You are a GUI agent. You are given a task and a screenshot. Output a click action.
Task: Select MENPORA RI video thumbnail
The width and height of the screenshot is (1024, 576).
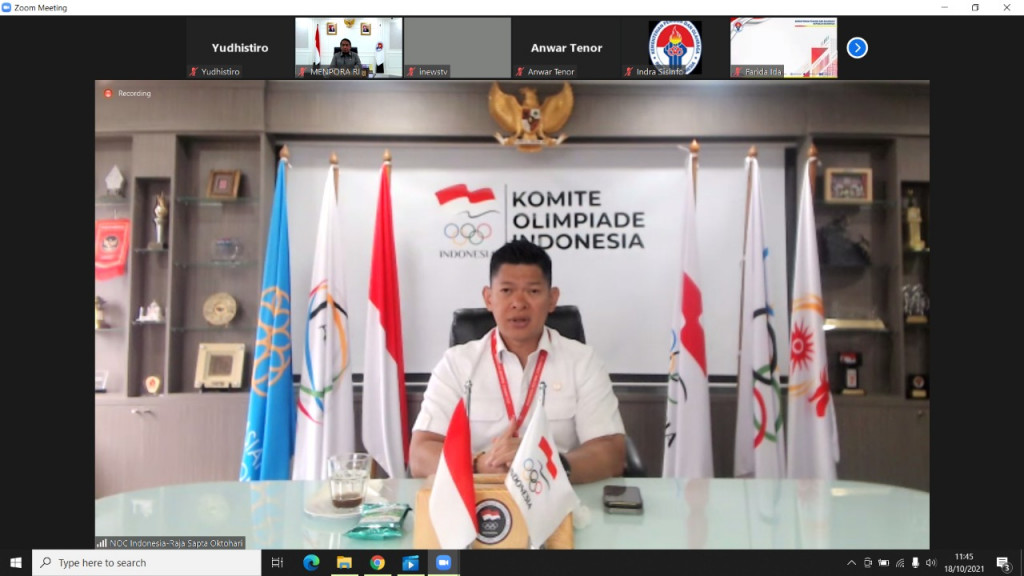coord(348,48)
